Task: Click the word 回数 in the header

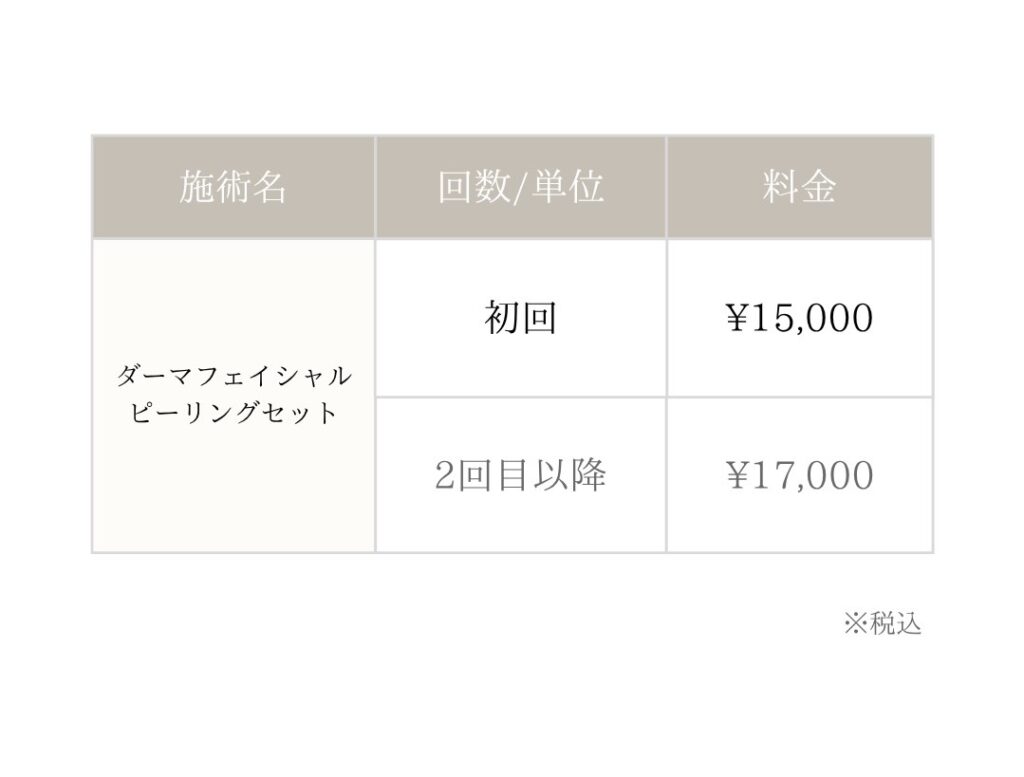Action: tap(474, 188)
